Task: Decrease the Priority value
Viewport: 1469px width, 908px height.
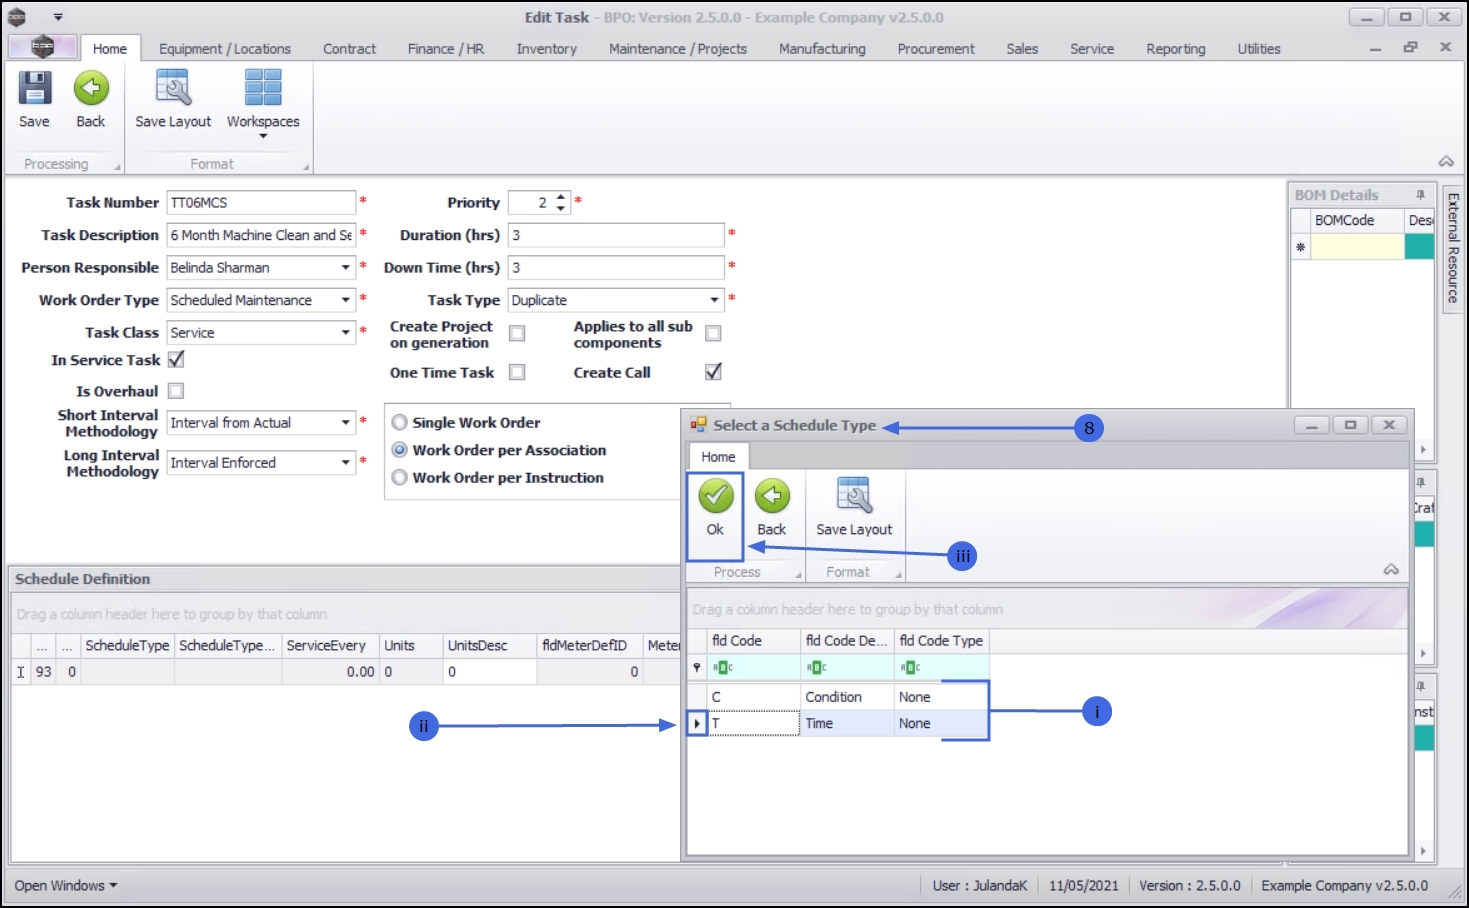Action: pos(561,208)
